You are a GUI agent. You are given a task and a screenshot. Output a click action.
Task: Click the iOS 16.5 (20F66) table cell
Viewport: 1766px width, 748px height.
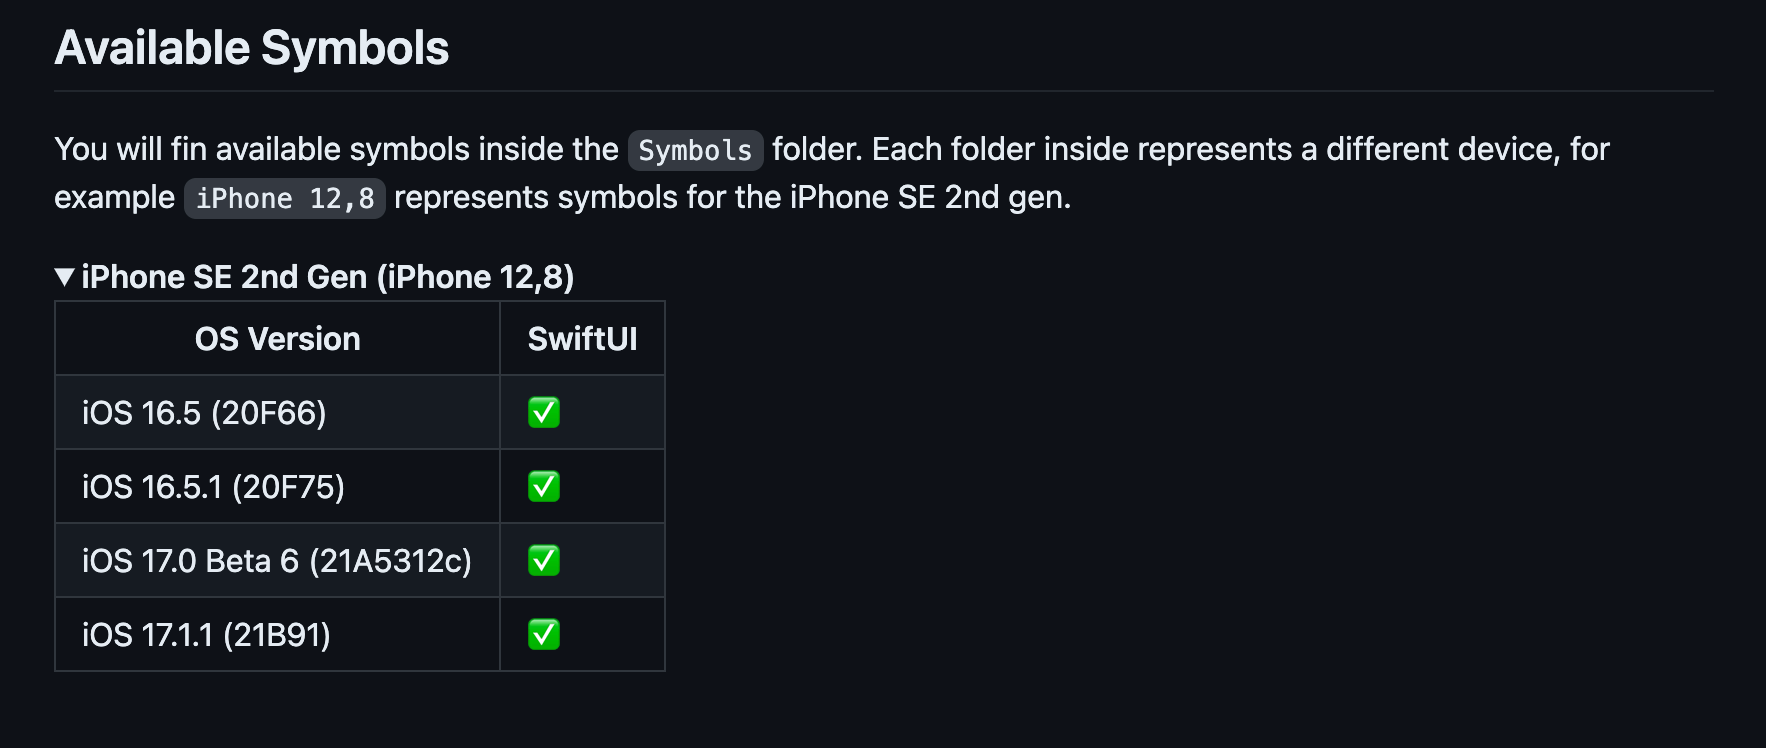(204, 412)
